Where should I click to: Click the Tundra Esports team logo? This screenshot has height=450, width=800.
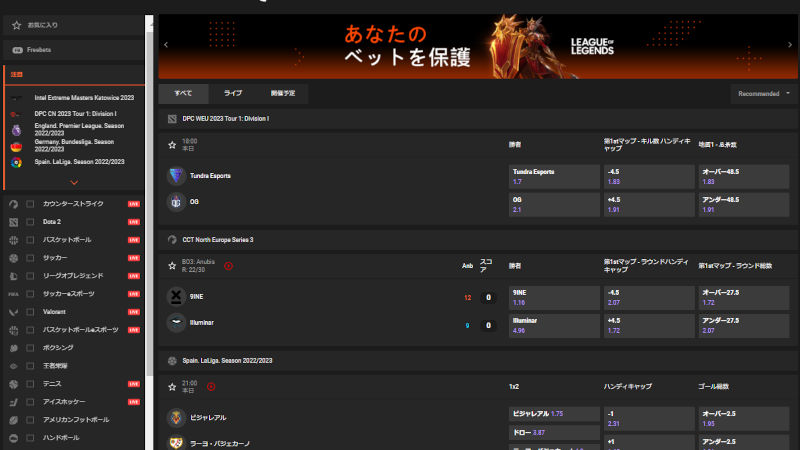pos(176,175)
